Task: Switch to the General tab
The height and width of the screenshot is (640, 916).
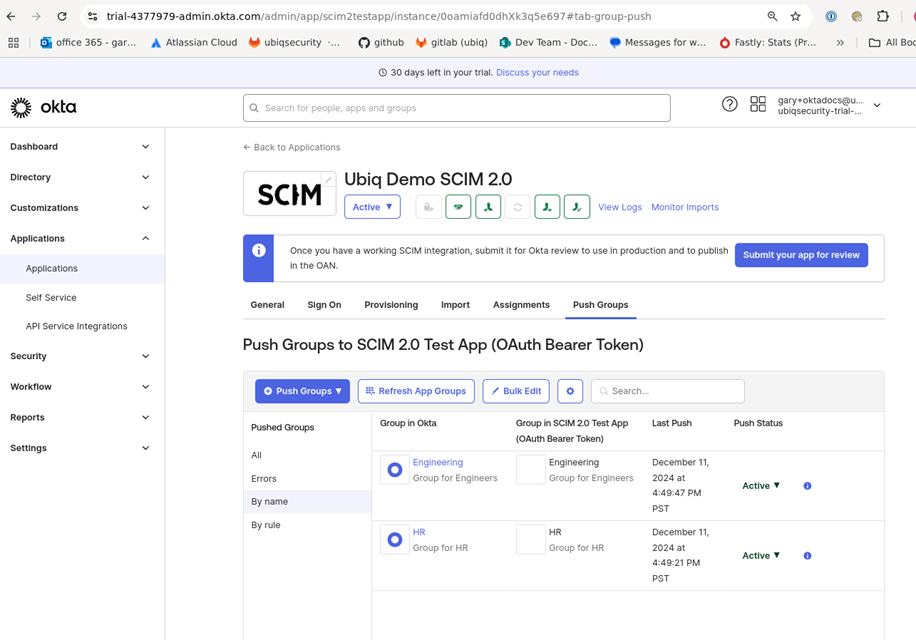Action: (268, 305)
